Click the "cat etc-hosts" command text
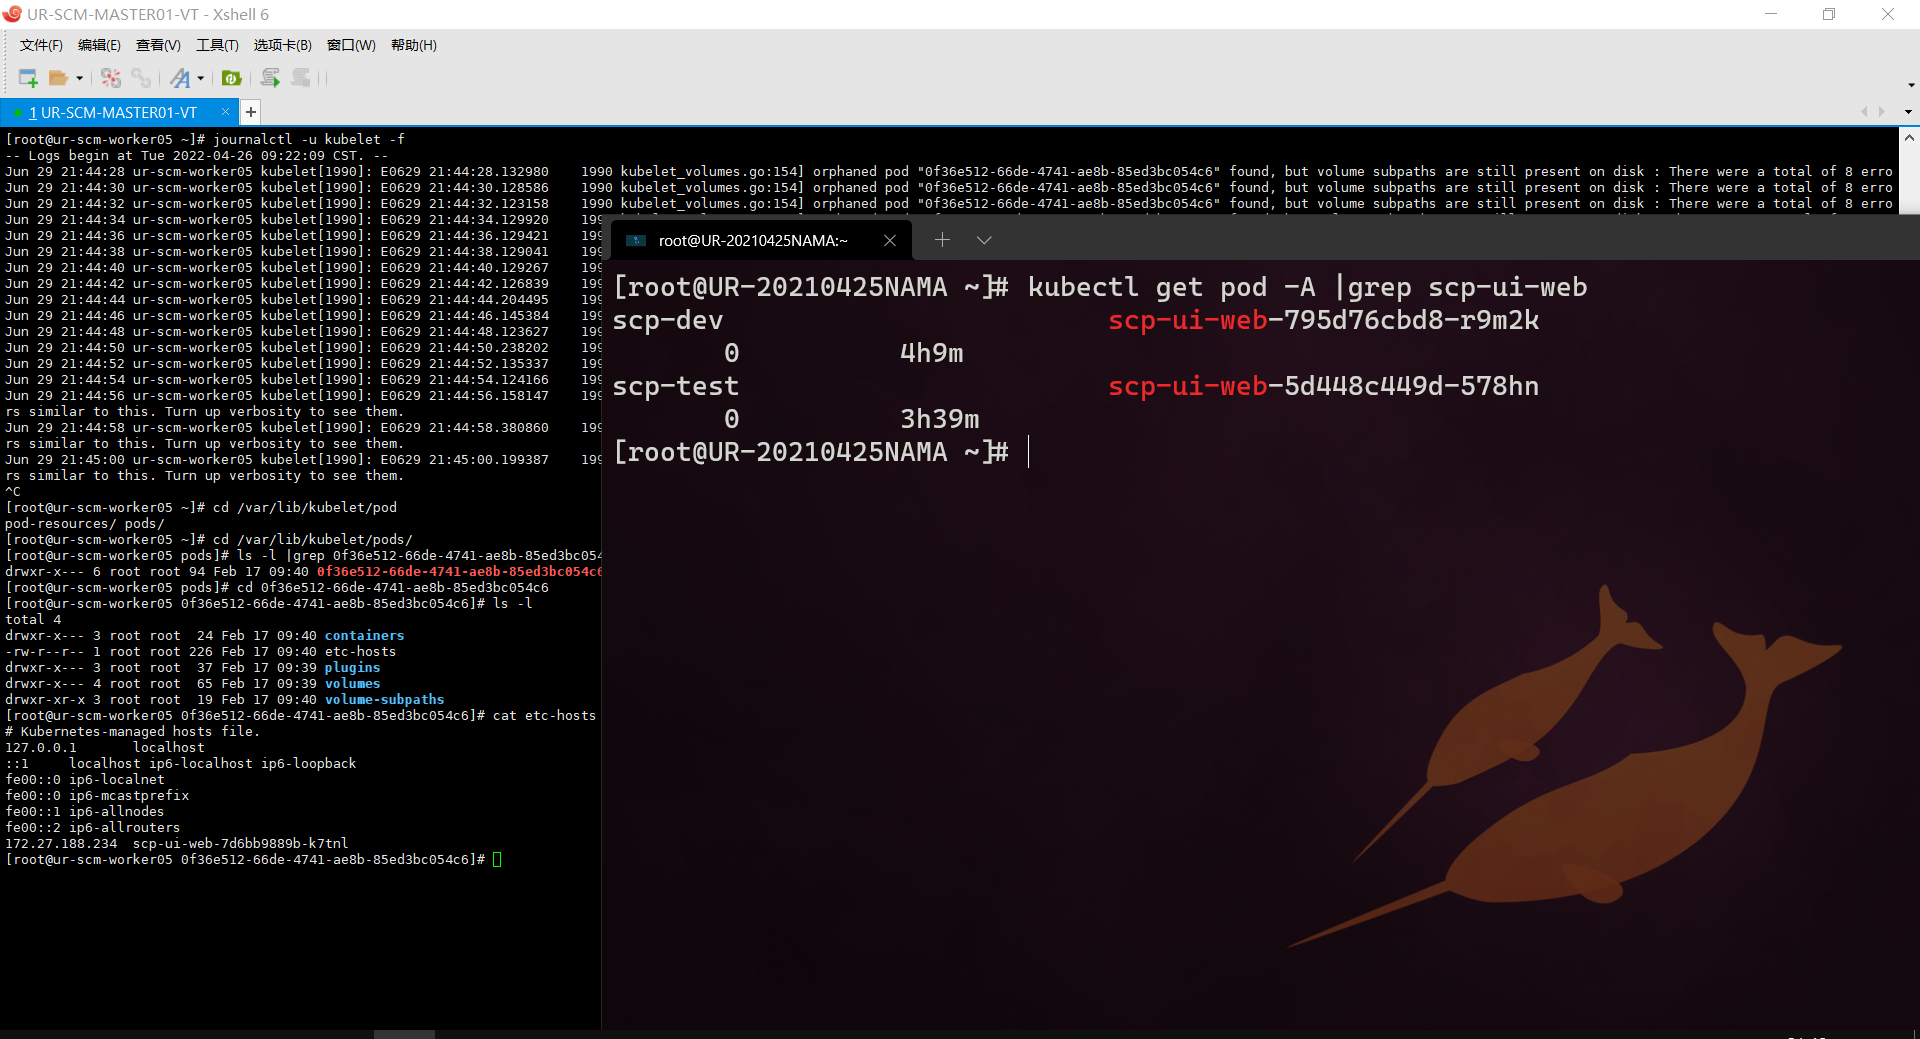Viewport: 1920px width, 1039px height. tap(544, 716)
